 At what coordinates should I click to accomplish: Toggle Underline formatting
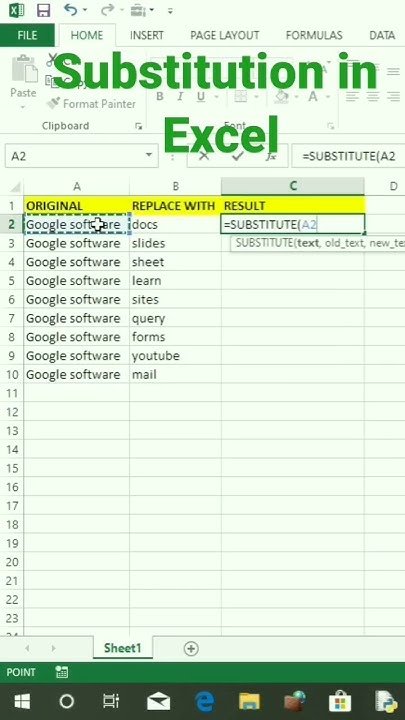tap(201, 96)
